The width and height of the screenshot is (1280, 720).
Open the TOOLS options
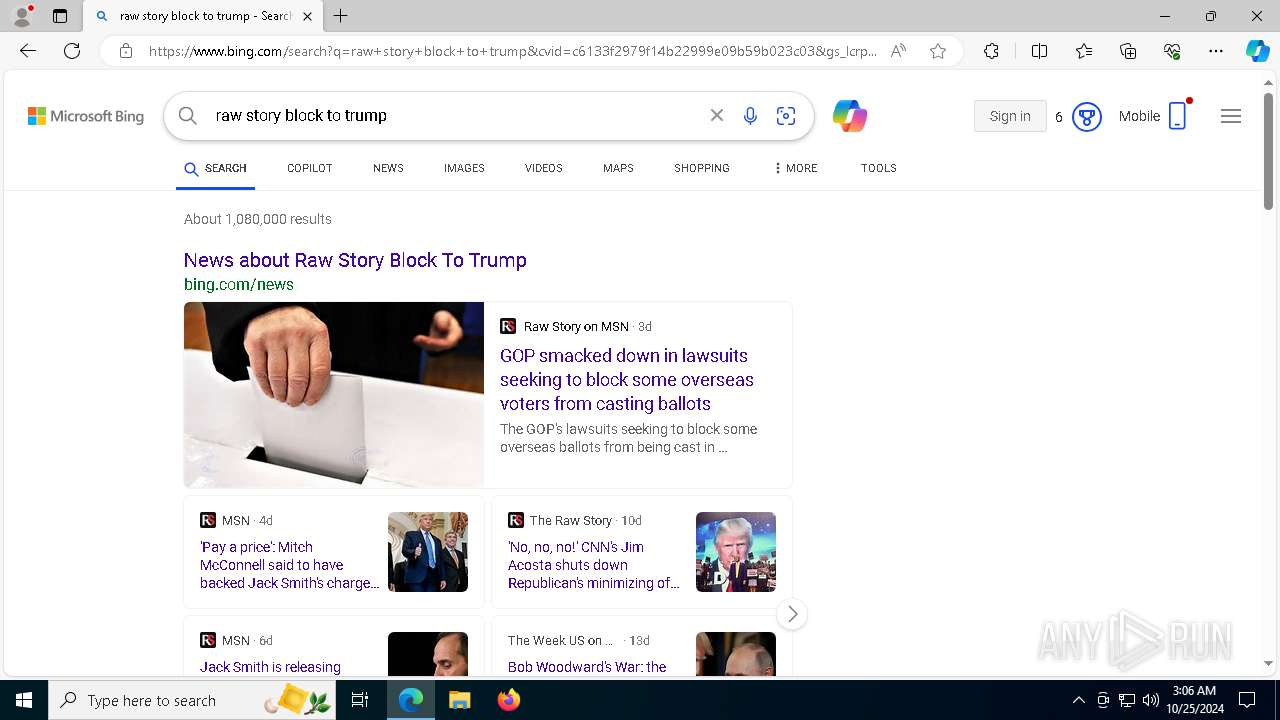(x=879, y=168)
